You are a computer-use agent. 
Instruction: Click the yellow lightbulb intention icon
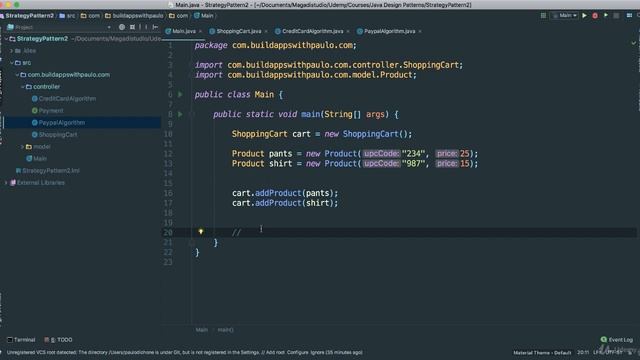[201, 232]
